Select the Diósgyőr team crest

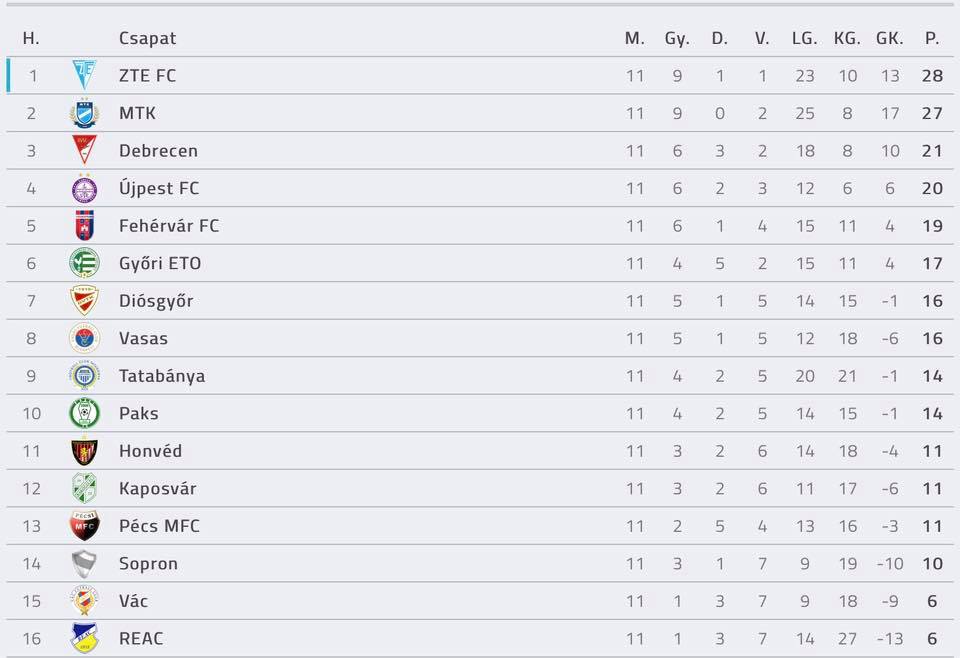point(84,300)
